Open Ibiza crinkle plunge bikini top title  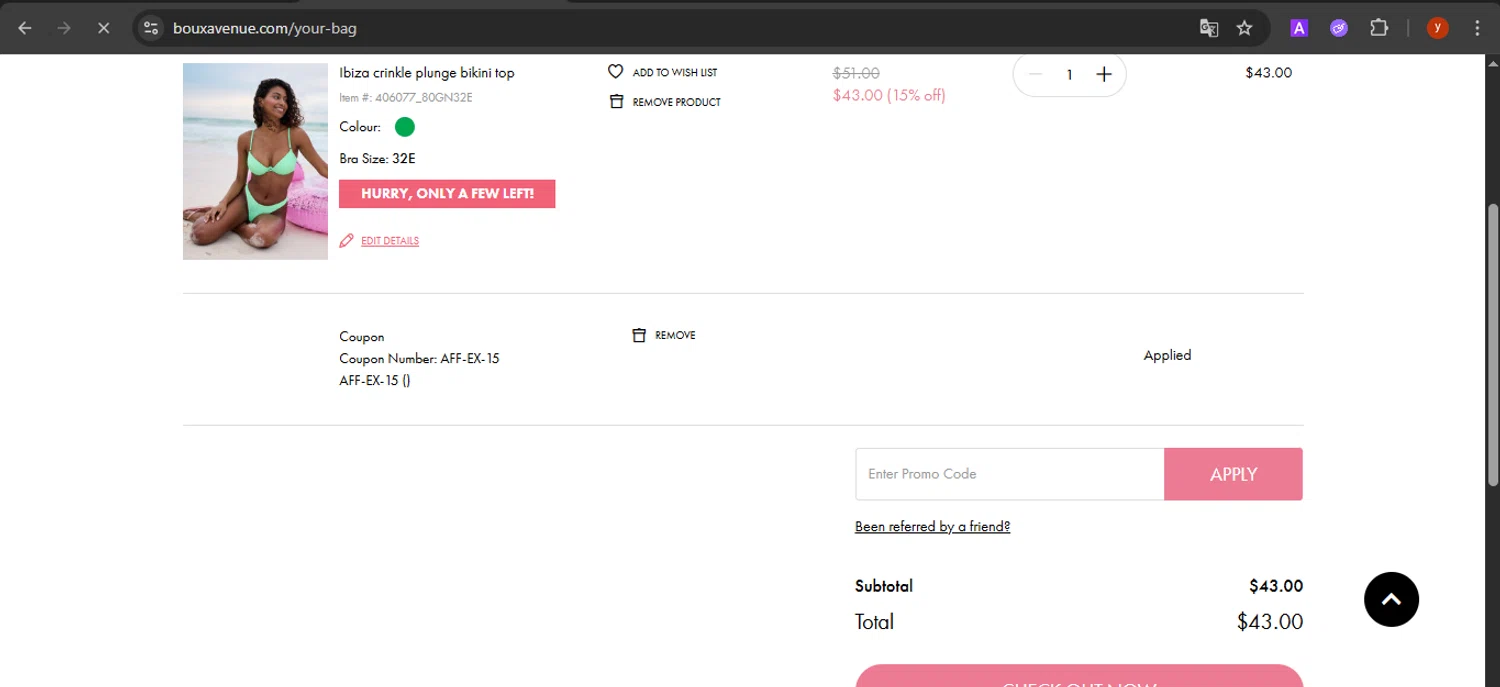tap(427, 73)
